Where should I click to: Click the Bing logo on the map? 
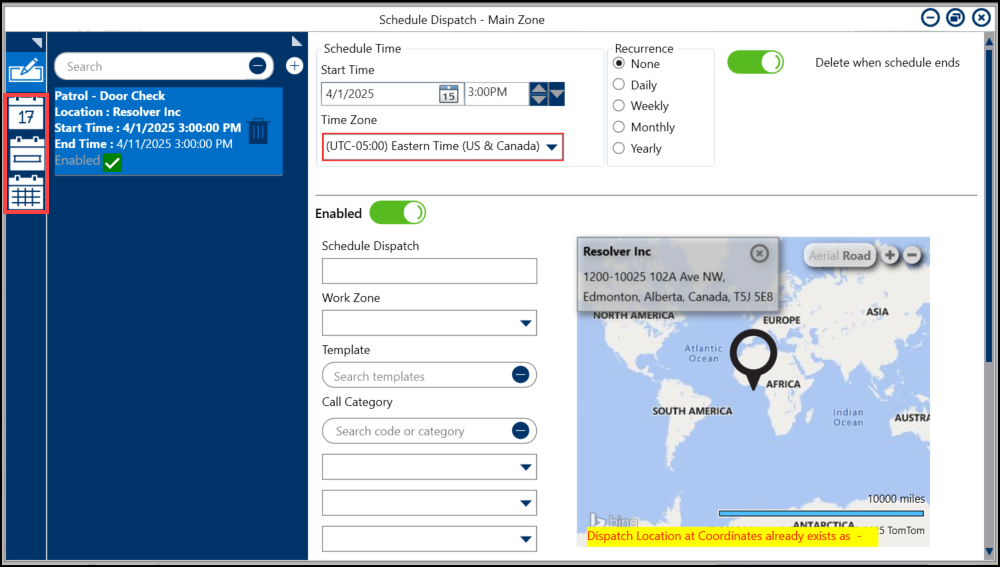(614, 520)
